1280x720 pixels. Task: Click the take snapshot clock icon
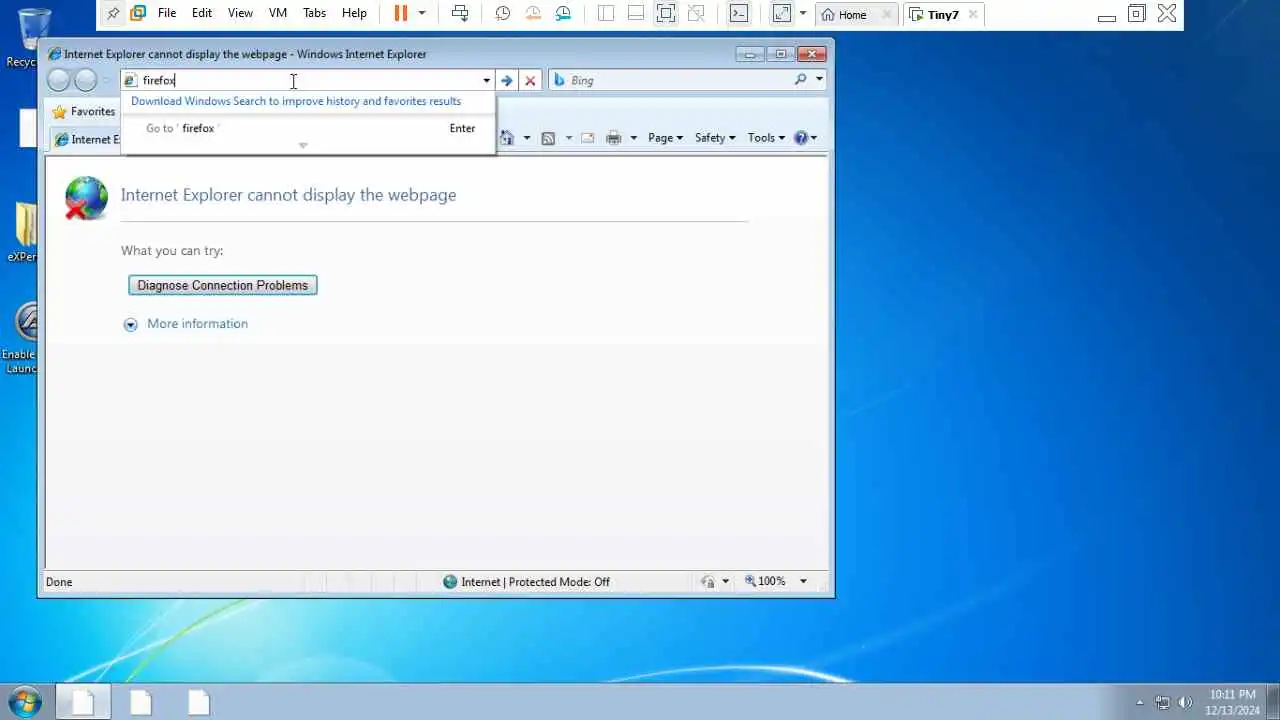point(503,13)
